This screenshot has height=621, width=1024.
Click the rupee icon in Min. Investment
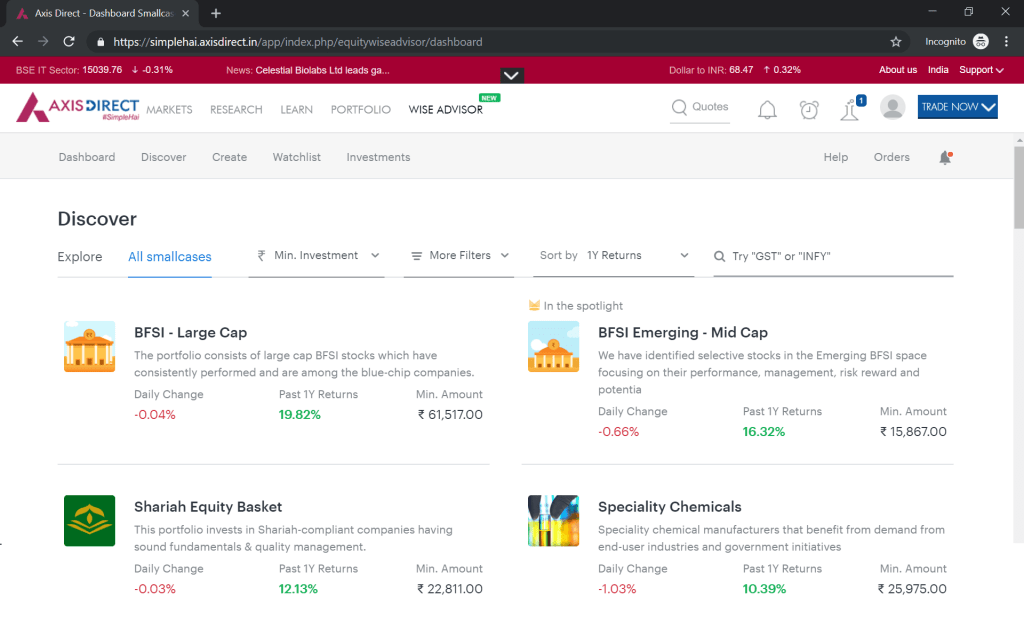click(x=261, y=255)
